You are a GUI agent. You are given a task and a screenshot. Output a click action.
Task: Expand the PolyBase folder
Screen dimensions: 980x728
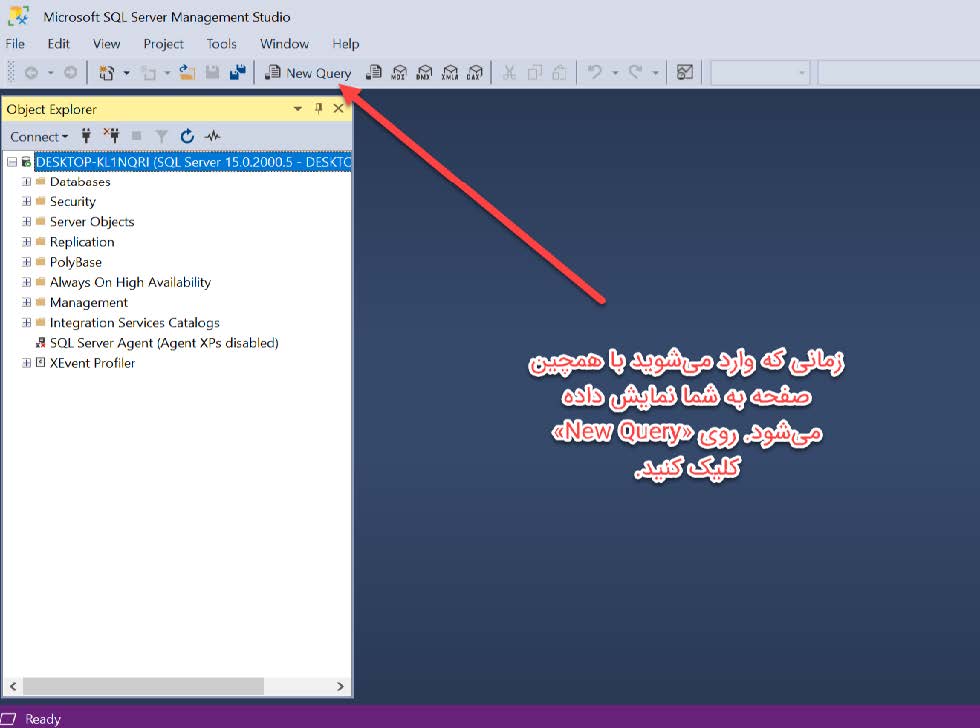[x=26, y=262]
